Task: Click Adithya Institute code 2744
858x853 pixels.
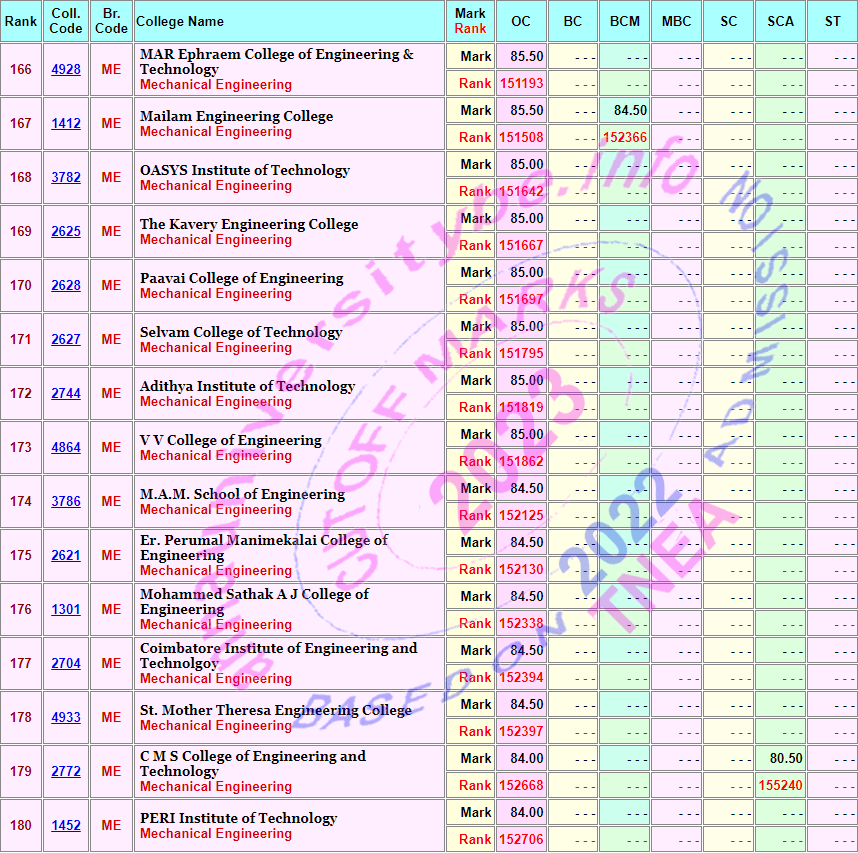Action: 66,394
